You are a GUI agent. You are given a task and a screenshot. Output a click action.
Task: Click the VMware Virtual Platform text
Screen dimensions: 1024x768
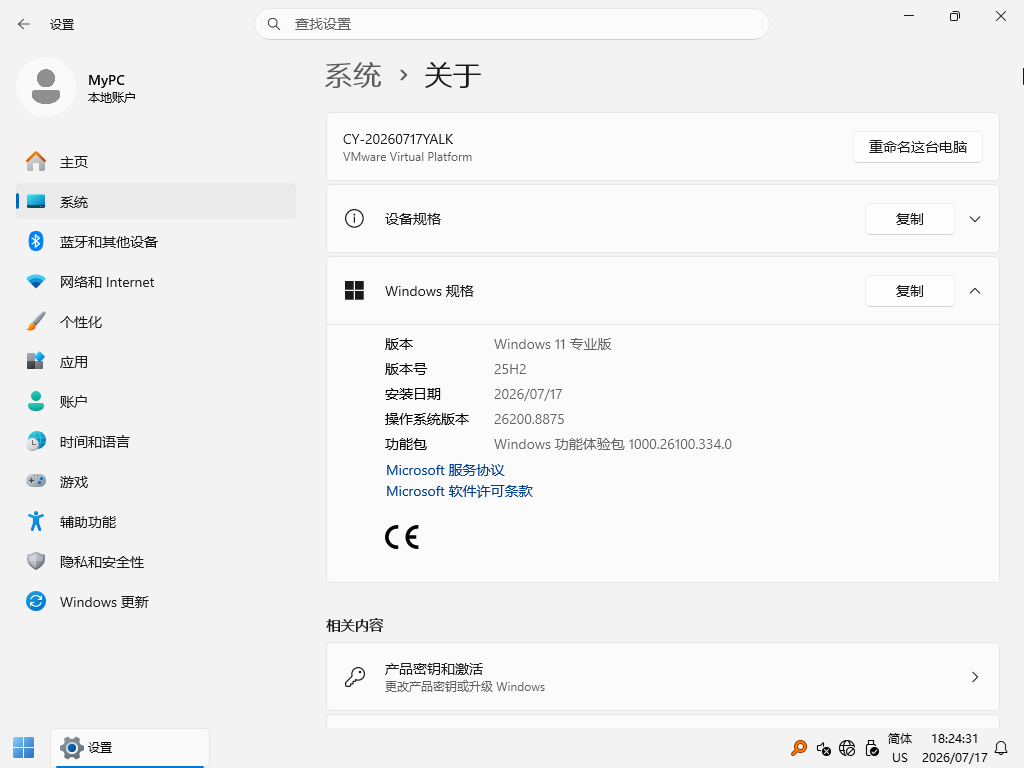click(x=408, y=157)
